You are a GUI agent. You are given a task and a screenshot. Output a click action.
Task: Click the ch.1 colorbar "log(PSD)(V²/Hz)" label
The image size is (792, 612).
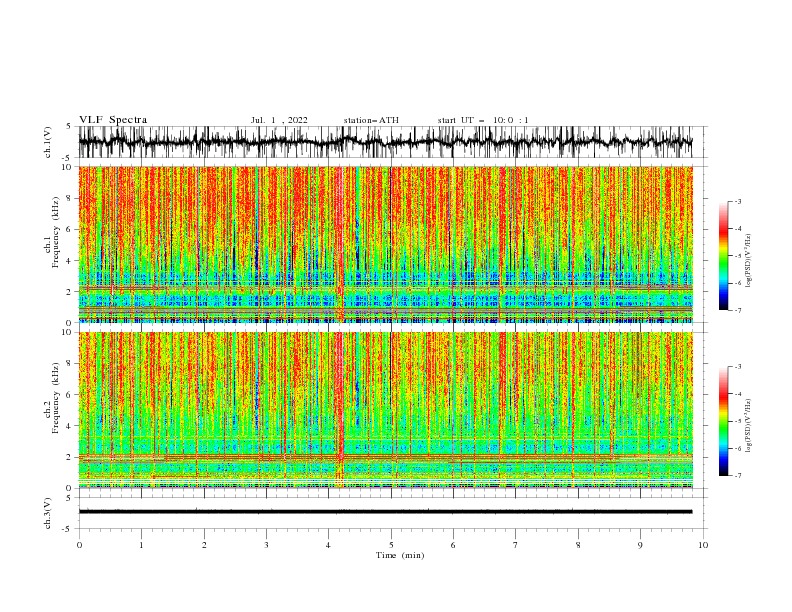click(748, 261)
